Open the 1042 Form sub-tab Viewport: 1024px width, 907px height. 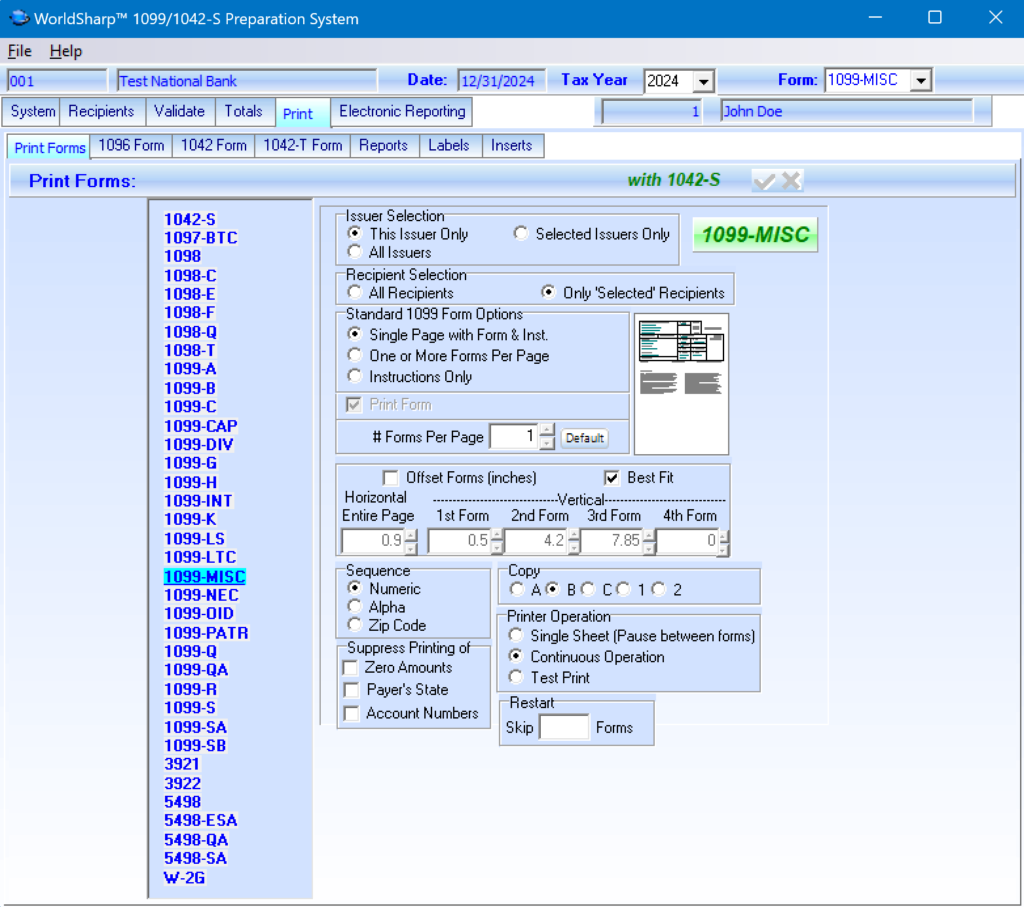tap(214, 146)
